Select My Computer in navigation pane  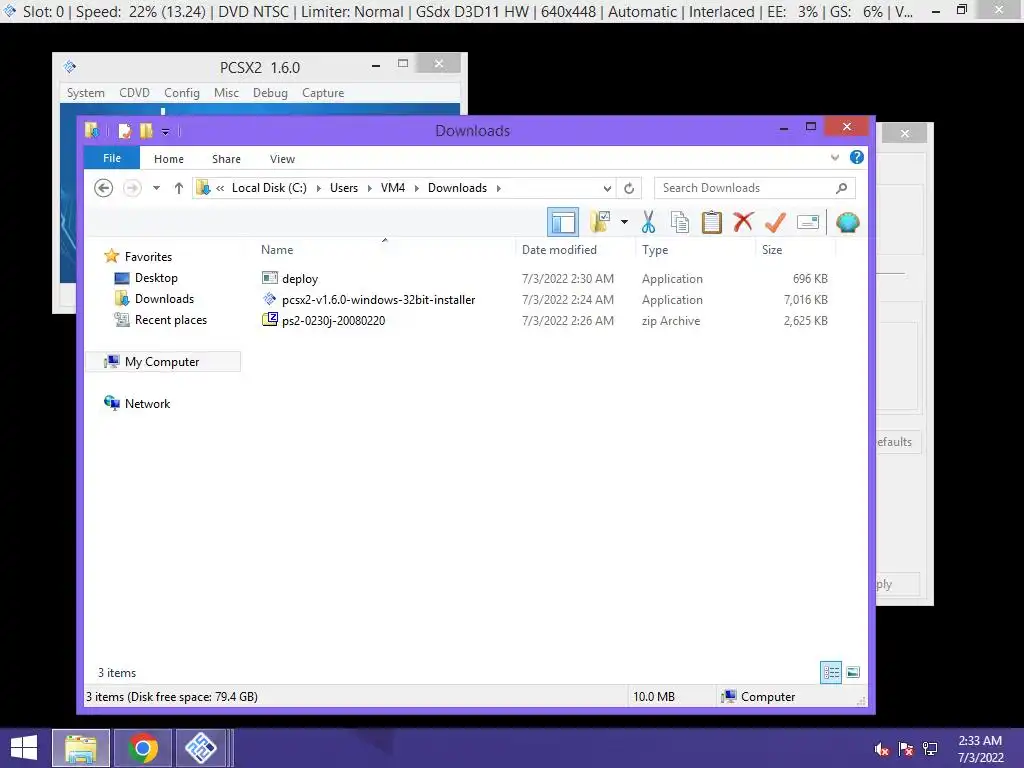tap(162, 362)
